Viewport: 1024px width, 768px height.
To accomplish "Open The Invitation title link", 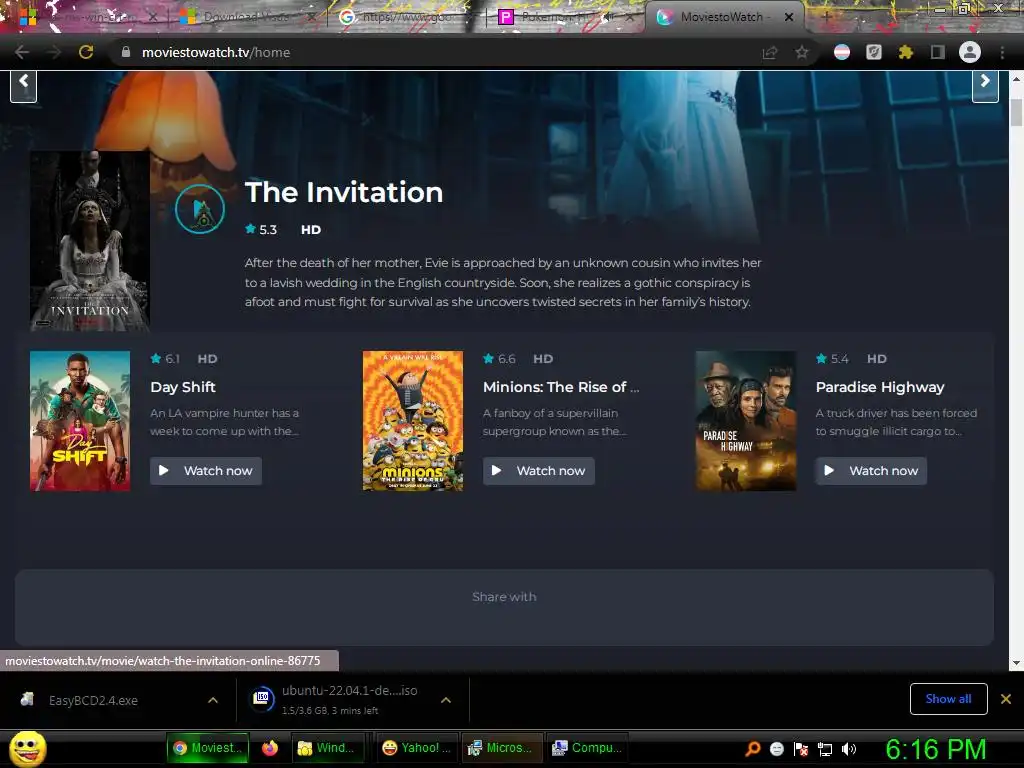I will pyautogui.click(x=344, y=192).
